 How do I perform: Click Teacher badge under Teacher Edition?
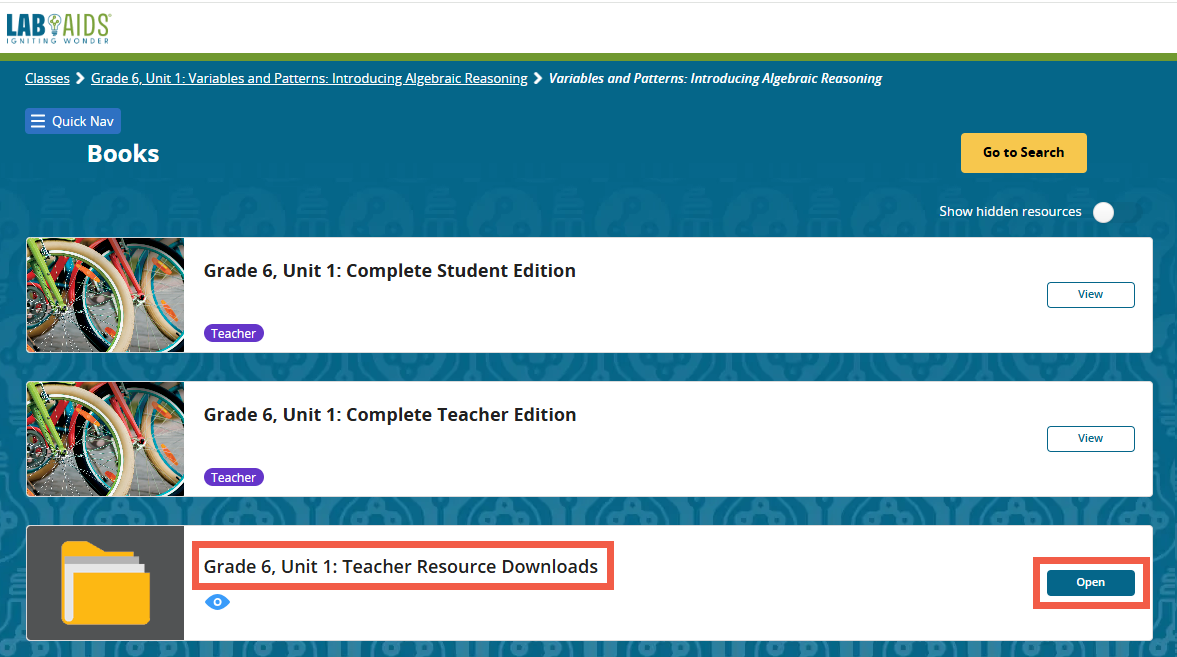coord(234,477)
